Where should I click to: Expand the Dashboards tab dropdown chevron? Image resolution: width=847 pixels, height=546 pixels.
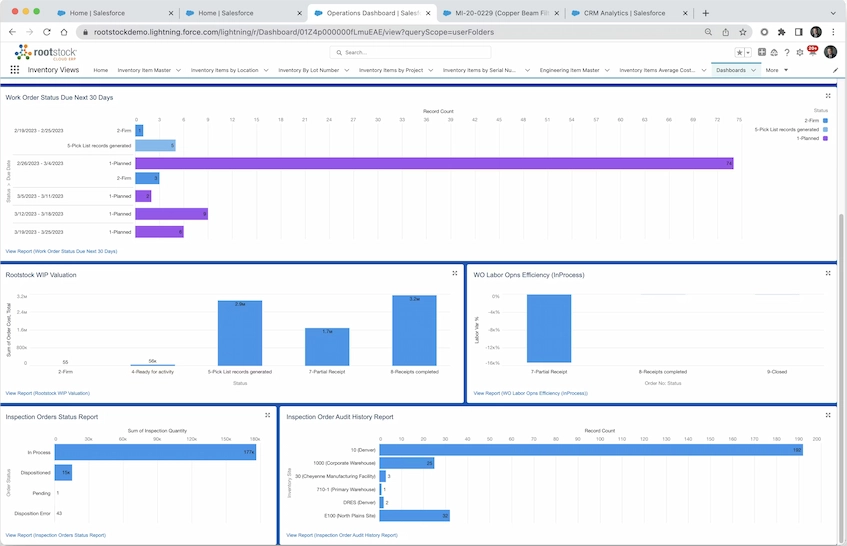pyautogui.click(x=753, y=70)
